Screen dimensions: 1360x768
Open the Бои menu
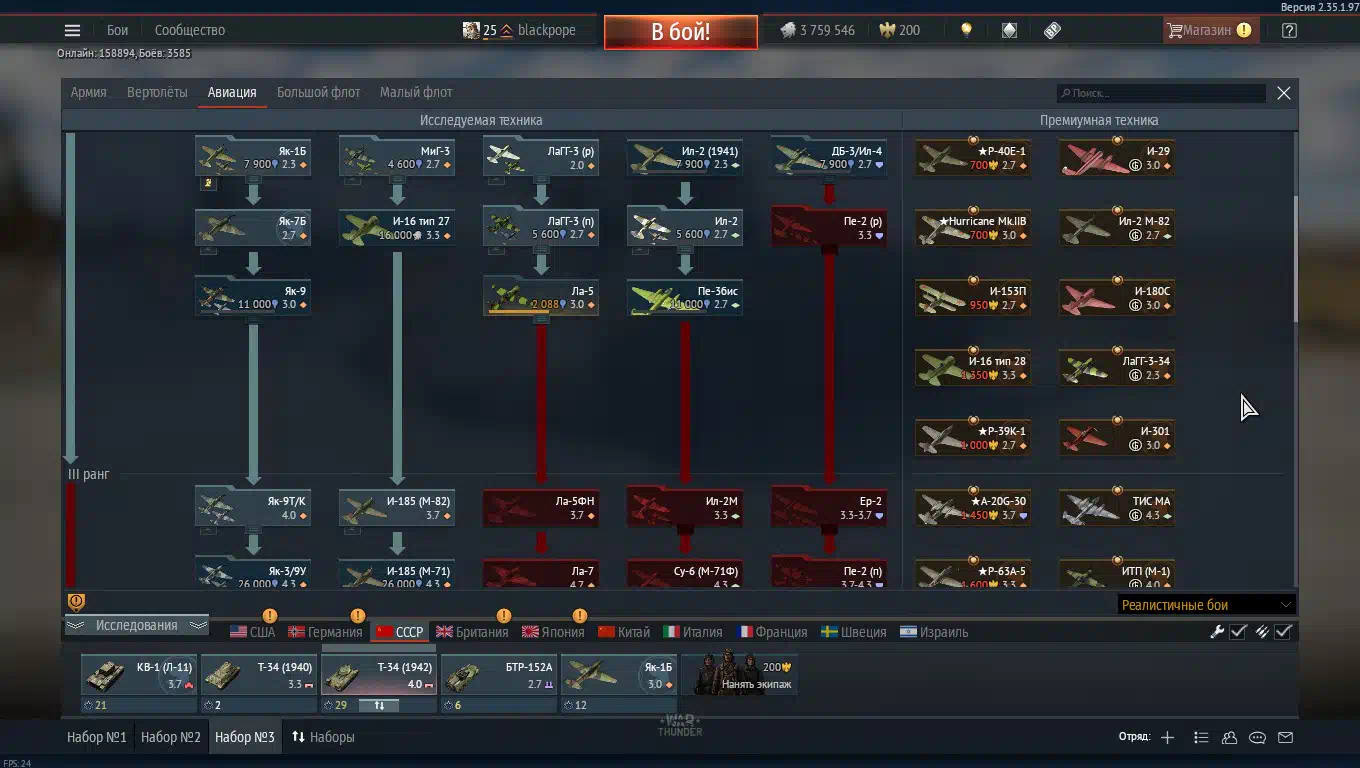point(118,30)
